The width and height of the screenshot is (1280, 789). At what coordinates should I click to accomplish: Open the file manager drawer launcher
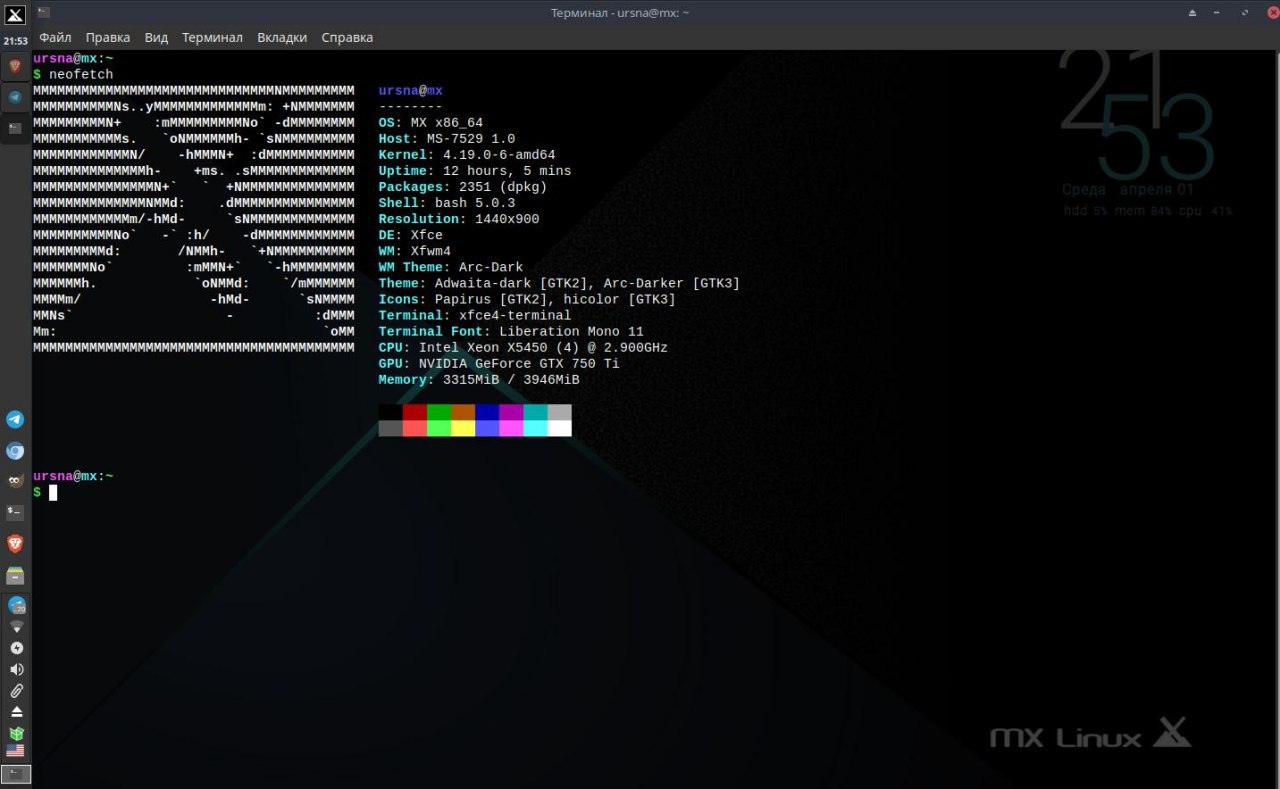(x=15, y=576)
